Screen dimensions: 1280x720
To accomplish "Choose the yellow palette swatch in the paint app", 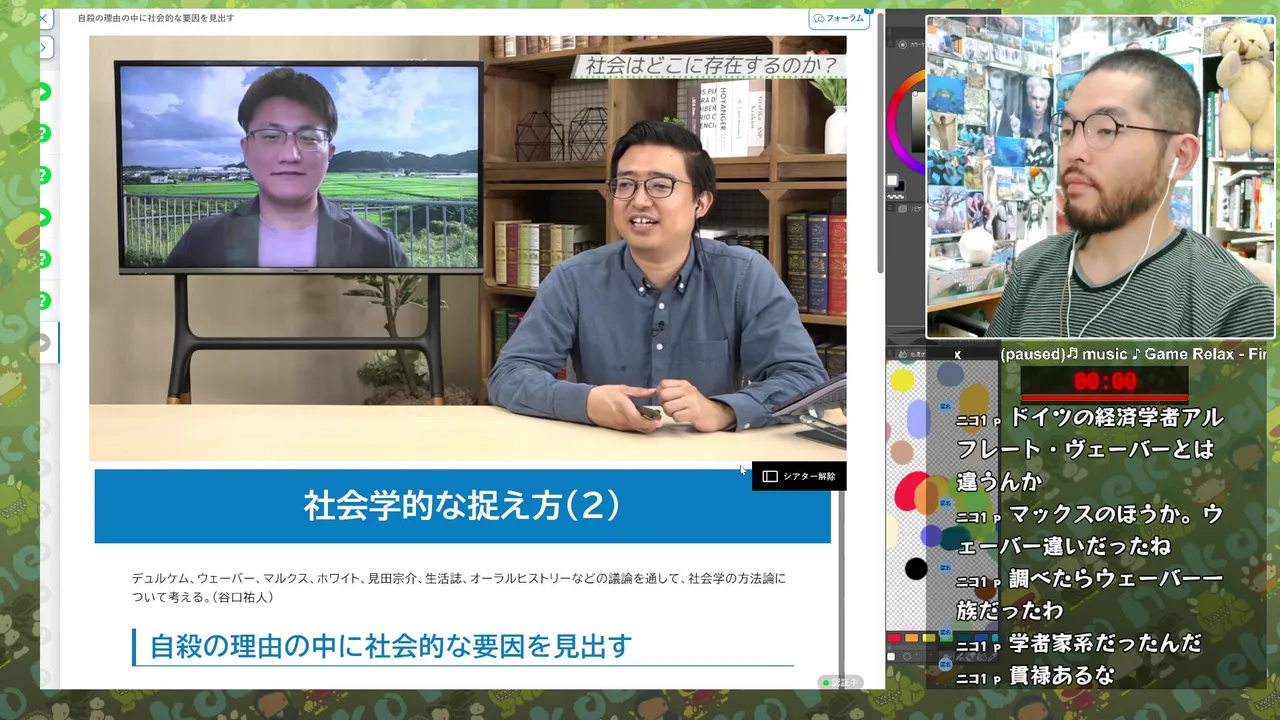I will click(x=928, y=638).
